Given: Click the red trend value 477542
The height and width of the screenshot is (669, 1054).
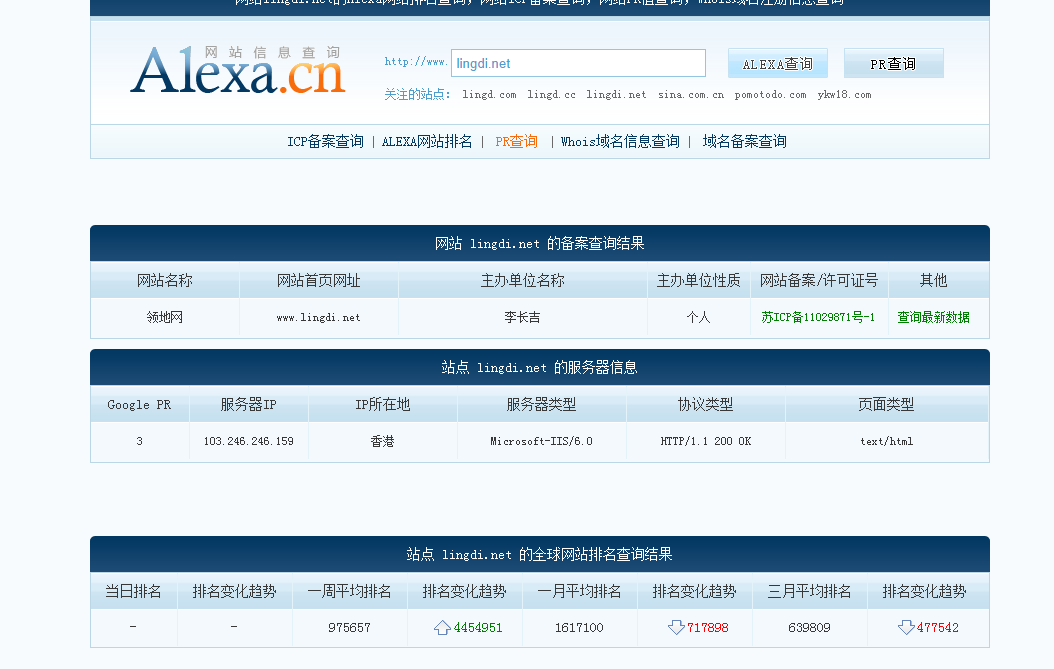Looking at the screenshot, I should [x=938, y=628].
